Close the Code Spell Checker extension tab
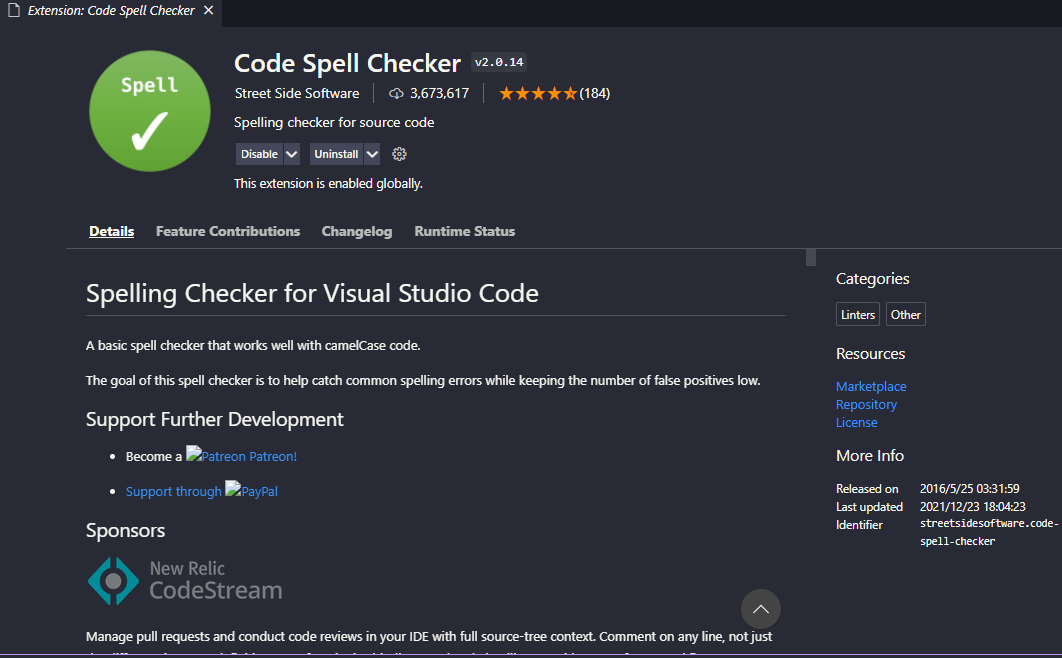Viewport: 1062px width, 658px height. (x=208, y=11)
